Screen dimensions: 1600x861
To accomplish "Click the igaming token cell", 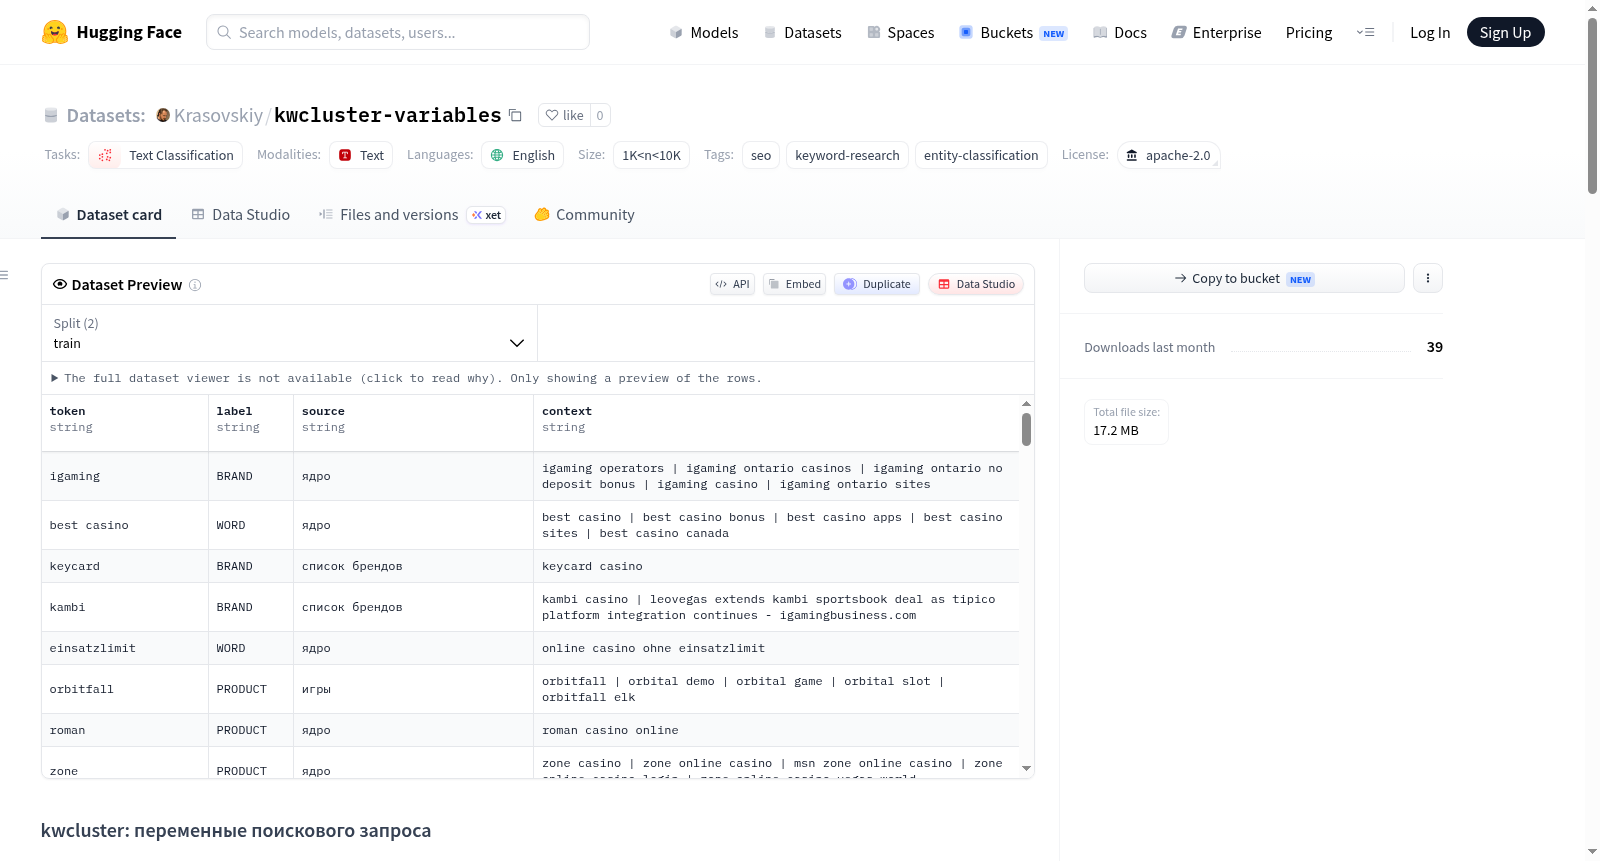I will [x=125, y=477].
